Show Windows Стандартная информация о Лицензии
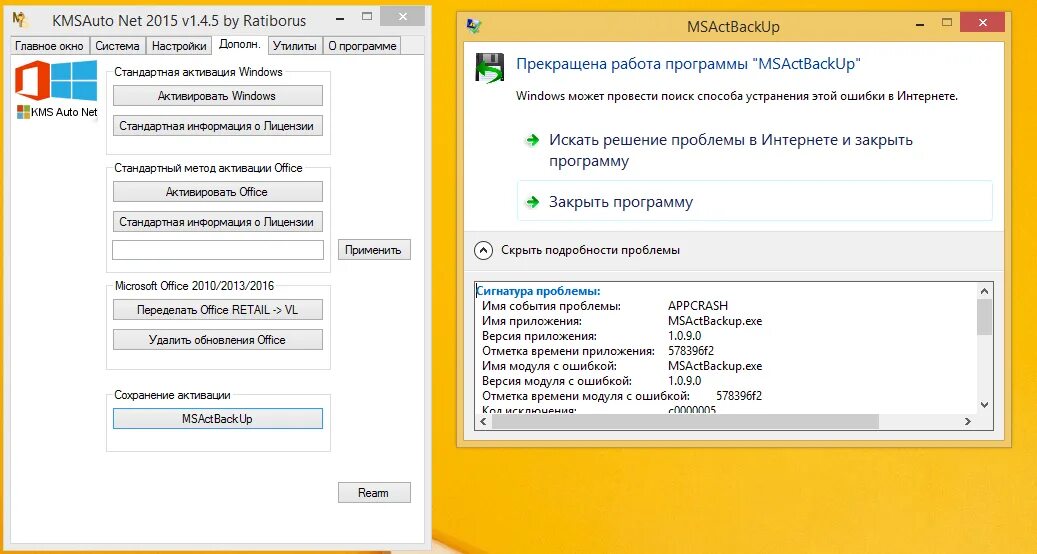The width and height of the screenshot is (1037, 554). (218, 126)
